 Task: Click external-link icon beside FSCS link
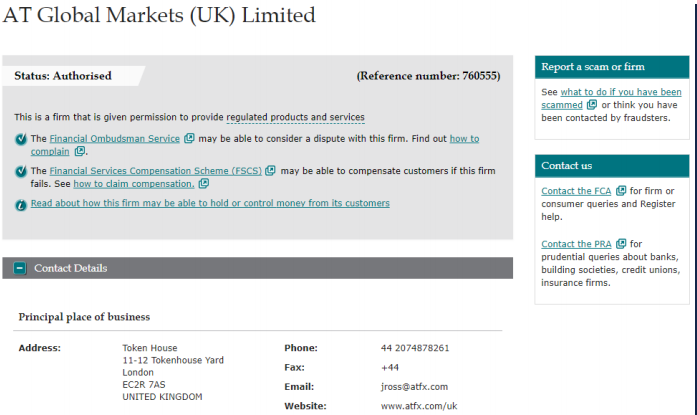click(271, 171)
